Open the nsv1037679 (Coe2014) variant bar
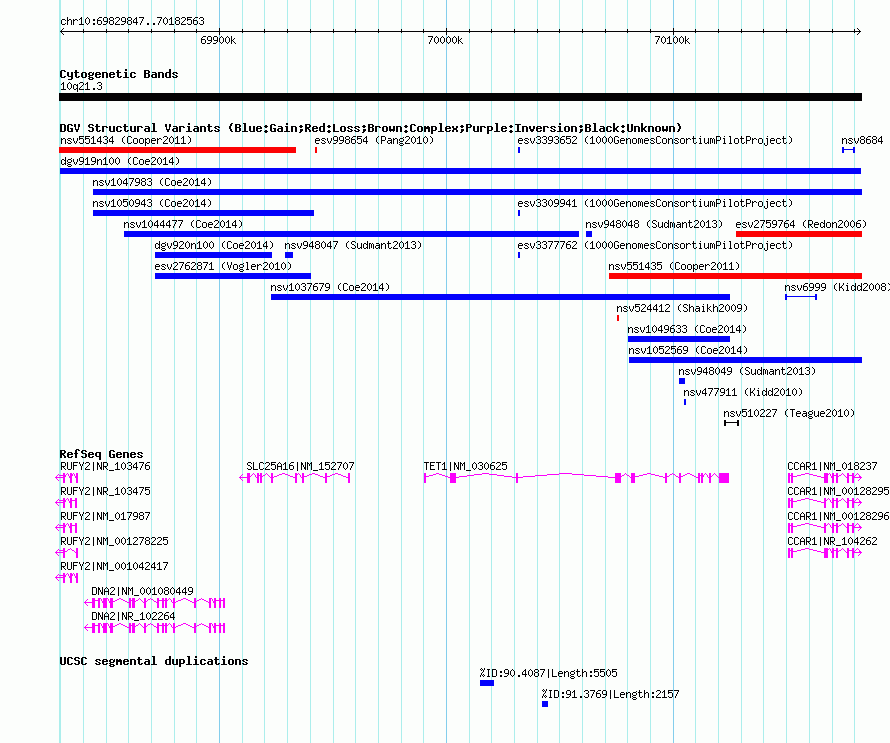 tap(500, 297)
